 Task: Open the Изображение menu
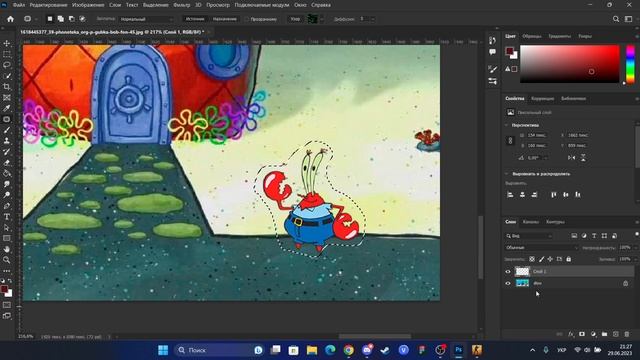coord(88,5)
